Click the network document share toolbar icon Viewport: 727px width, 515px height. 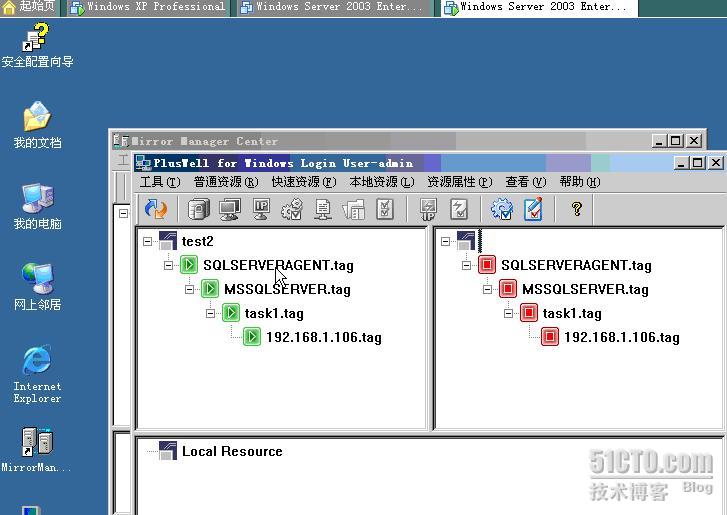pos(323,209)
